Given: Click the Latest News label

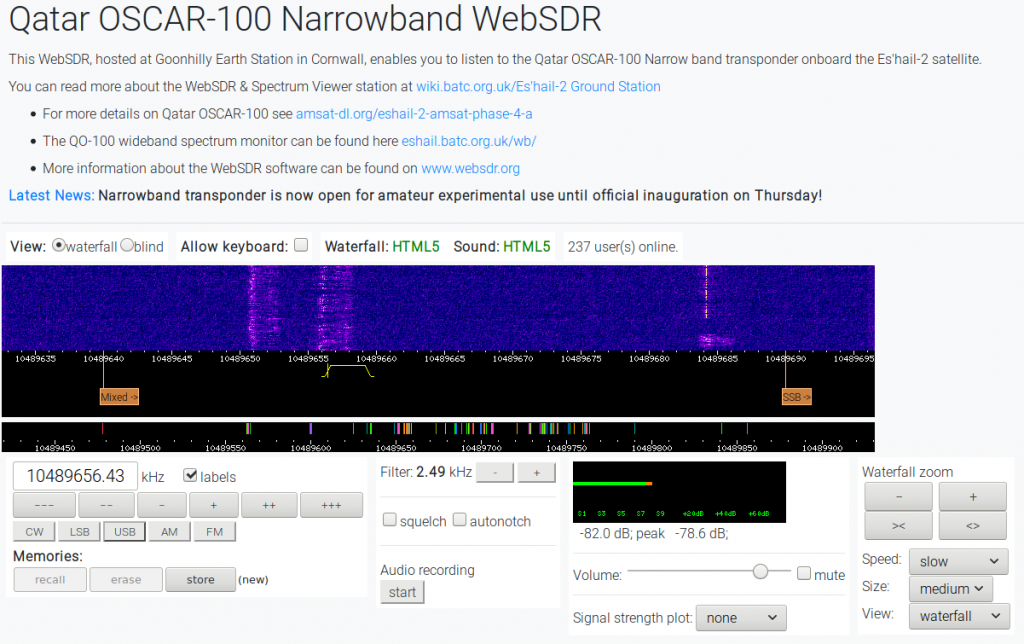Looking at the screenshot, I should click(x=52, y=195).
